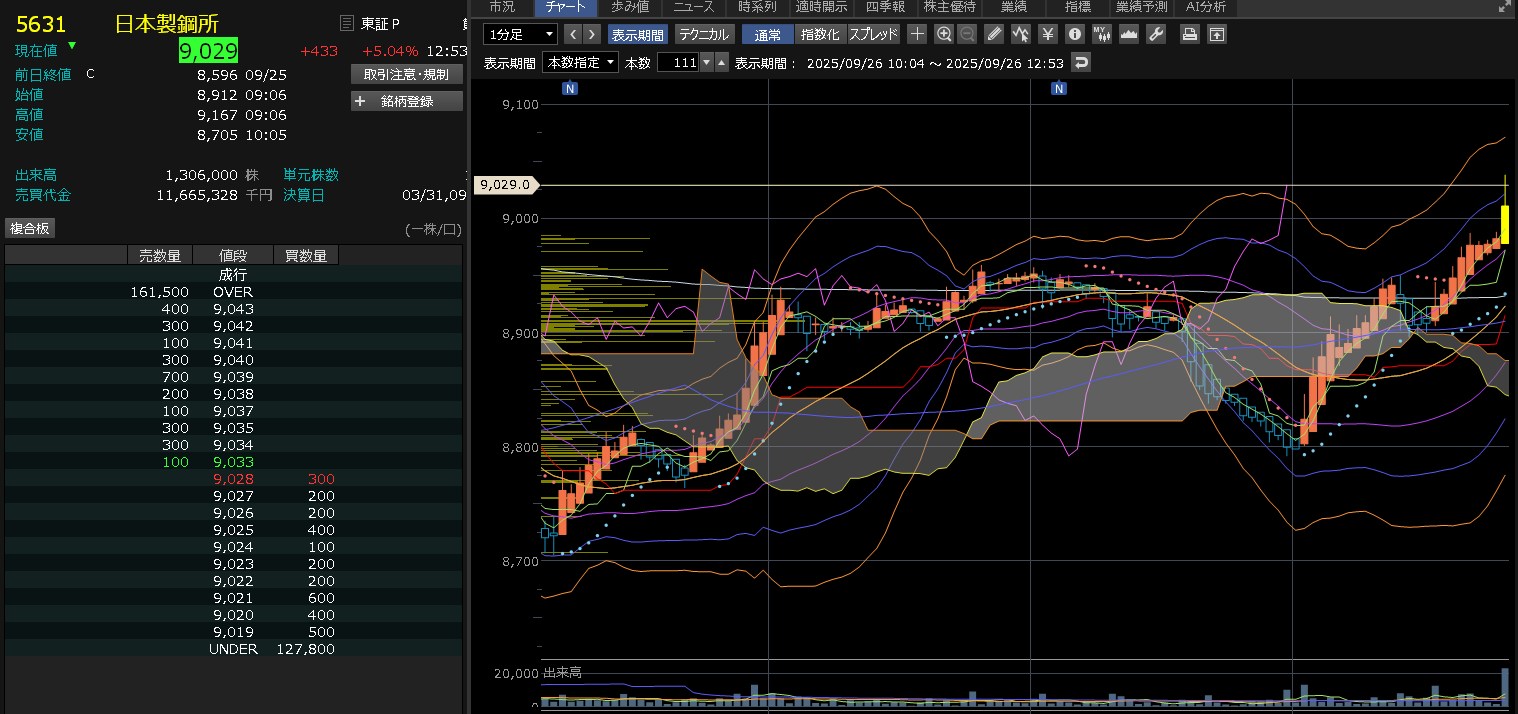Select the pencil drawing tool
Viewport: 1518px width, 714px height.
[993, 34]
